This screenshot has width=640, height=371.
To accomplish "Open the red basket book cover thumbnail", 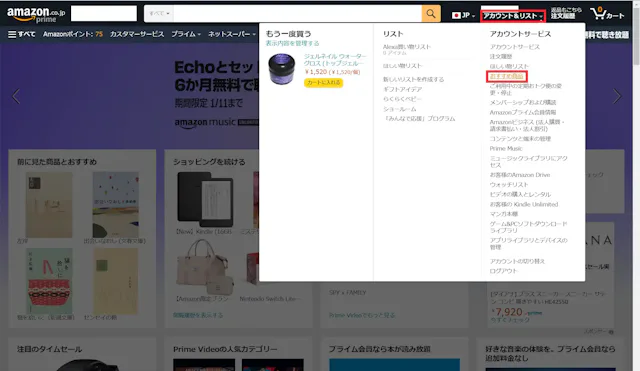I will [x=49, y=282].
